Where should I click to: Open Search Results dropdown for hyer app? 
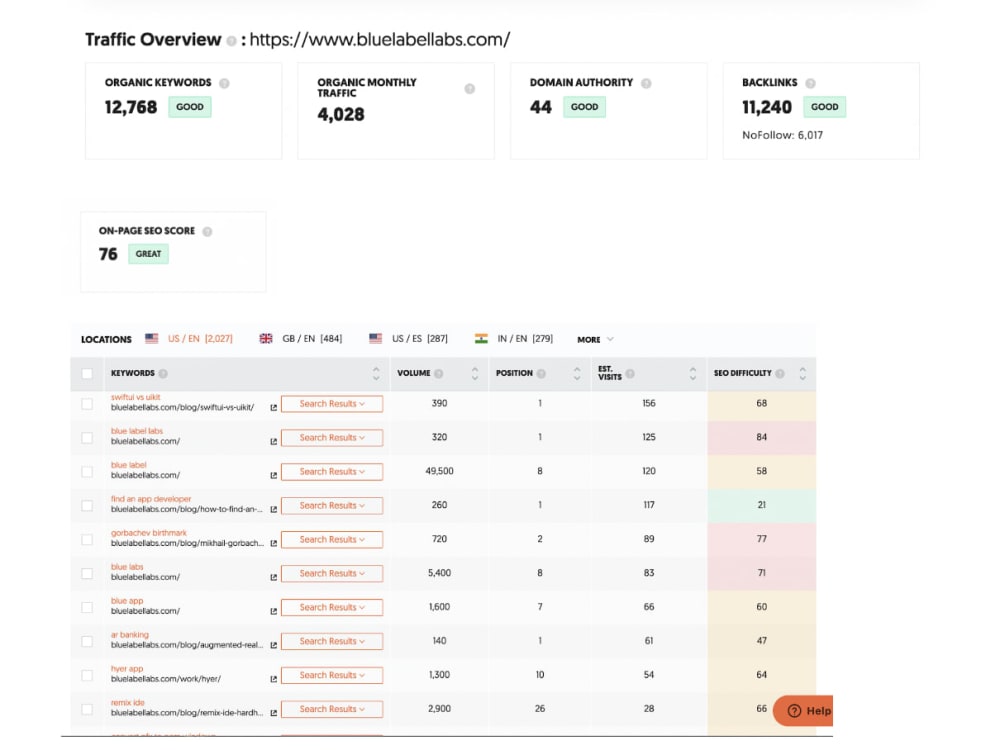click(x=332, y=675)
